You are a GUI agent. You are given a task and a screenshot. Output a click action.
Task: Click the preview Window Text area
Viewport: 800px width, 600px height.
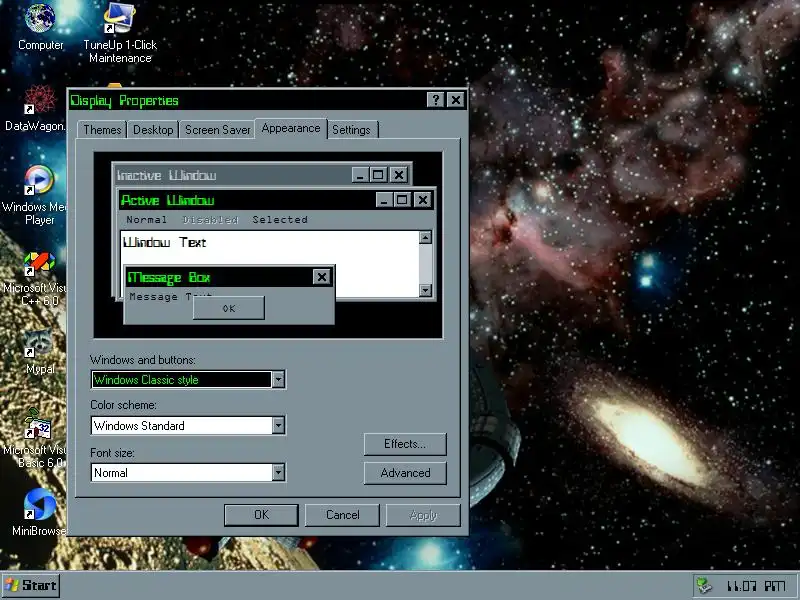[x=164, y=242]
